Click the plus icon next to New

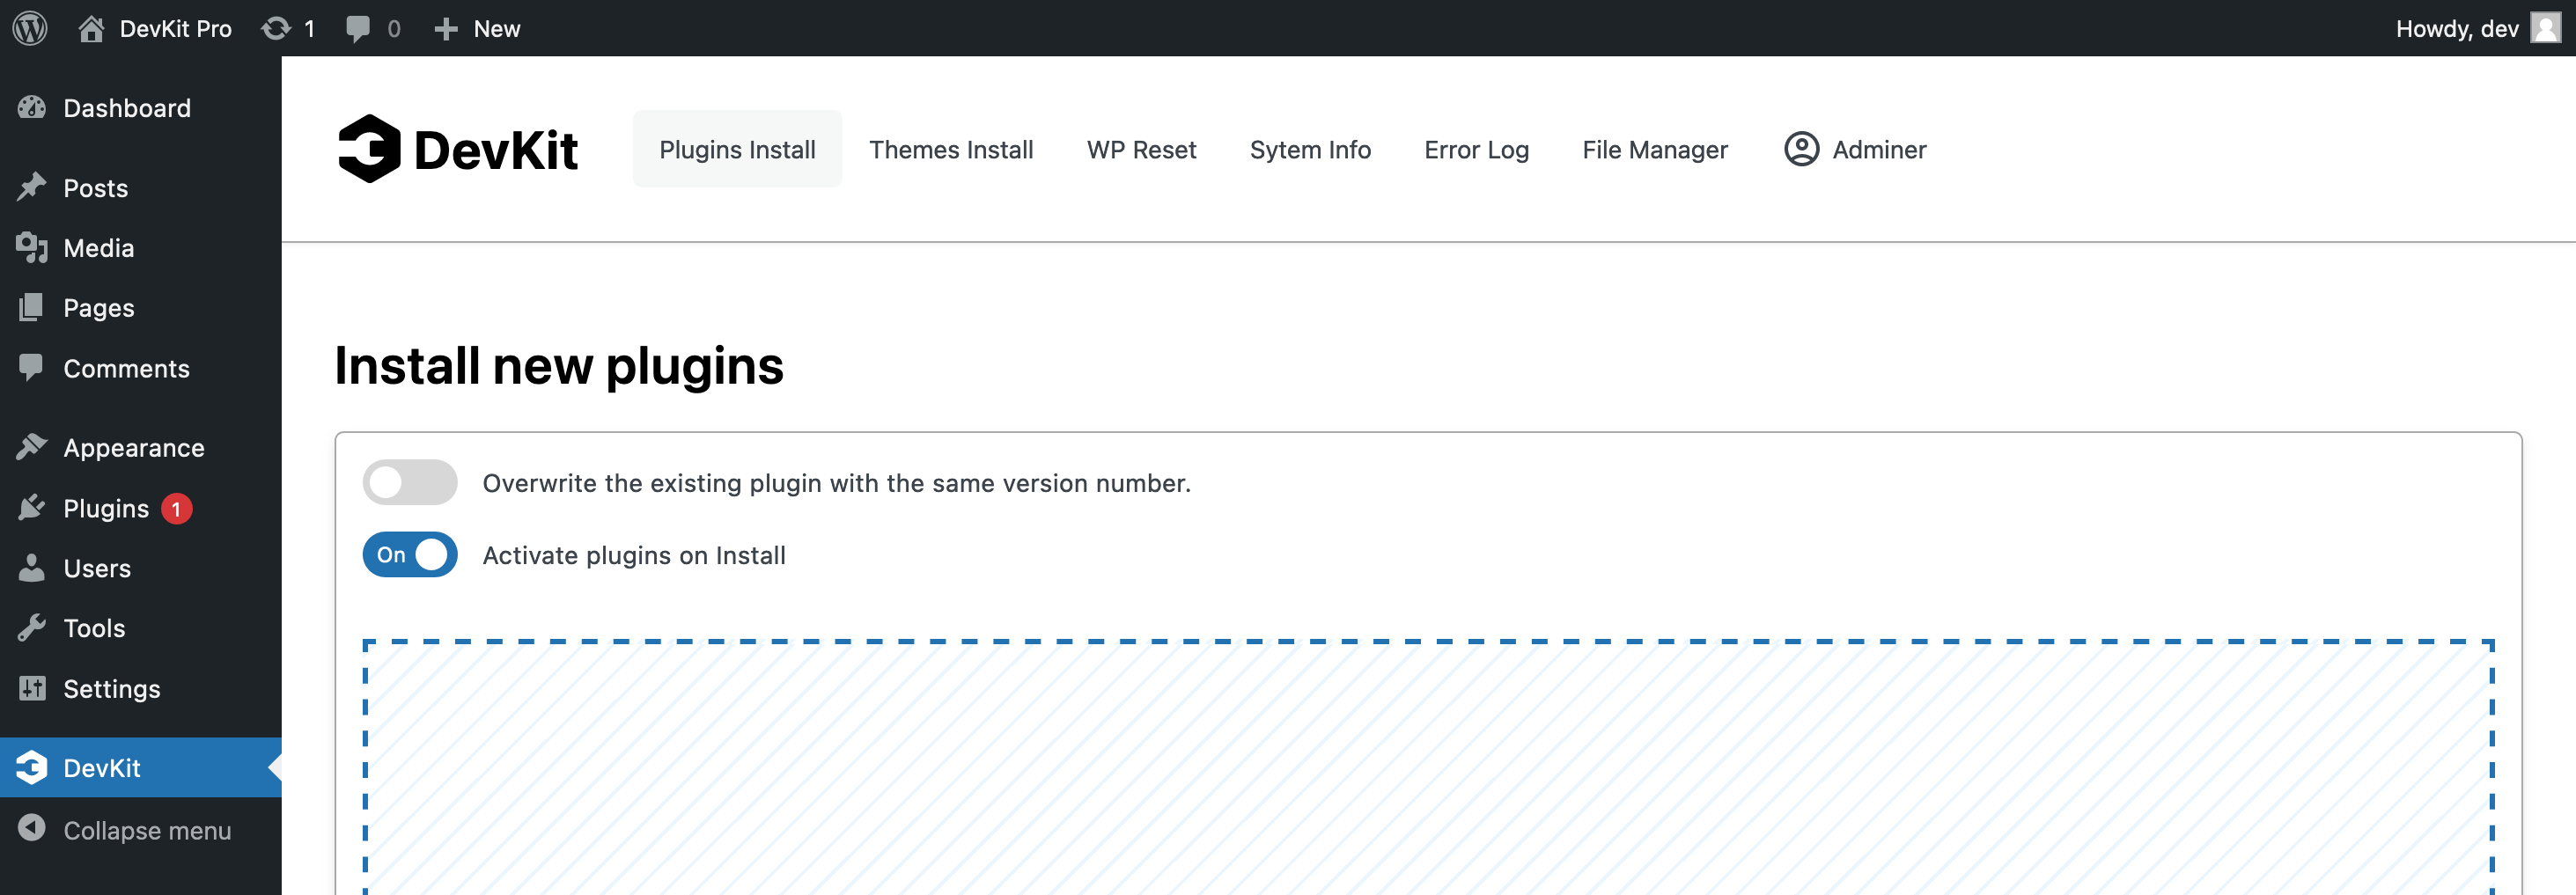[x=446, y=29]
